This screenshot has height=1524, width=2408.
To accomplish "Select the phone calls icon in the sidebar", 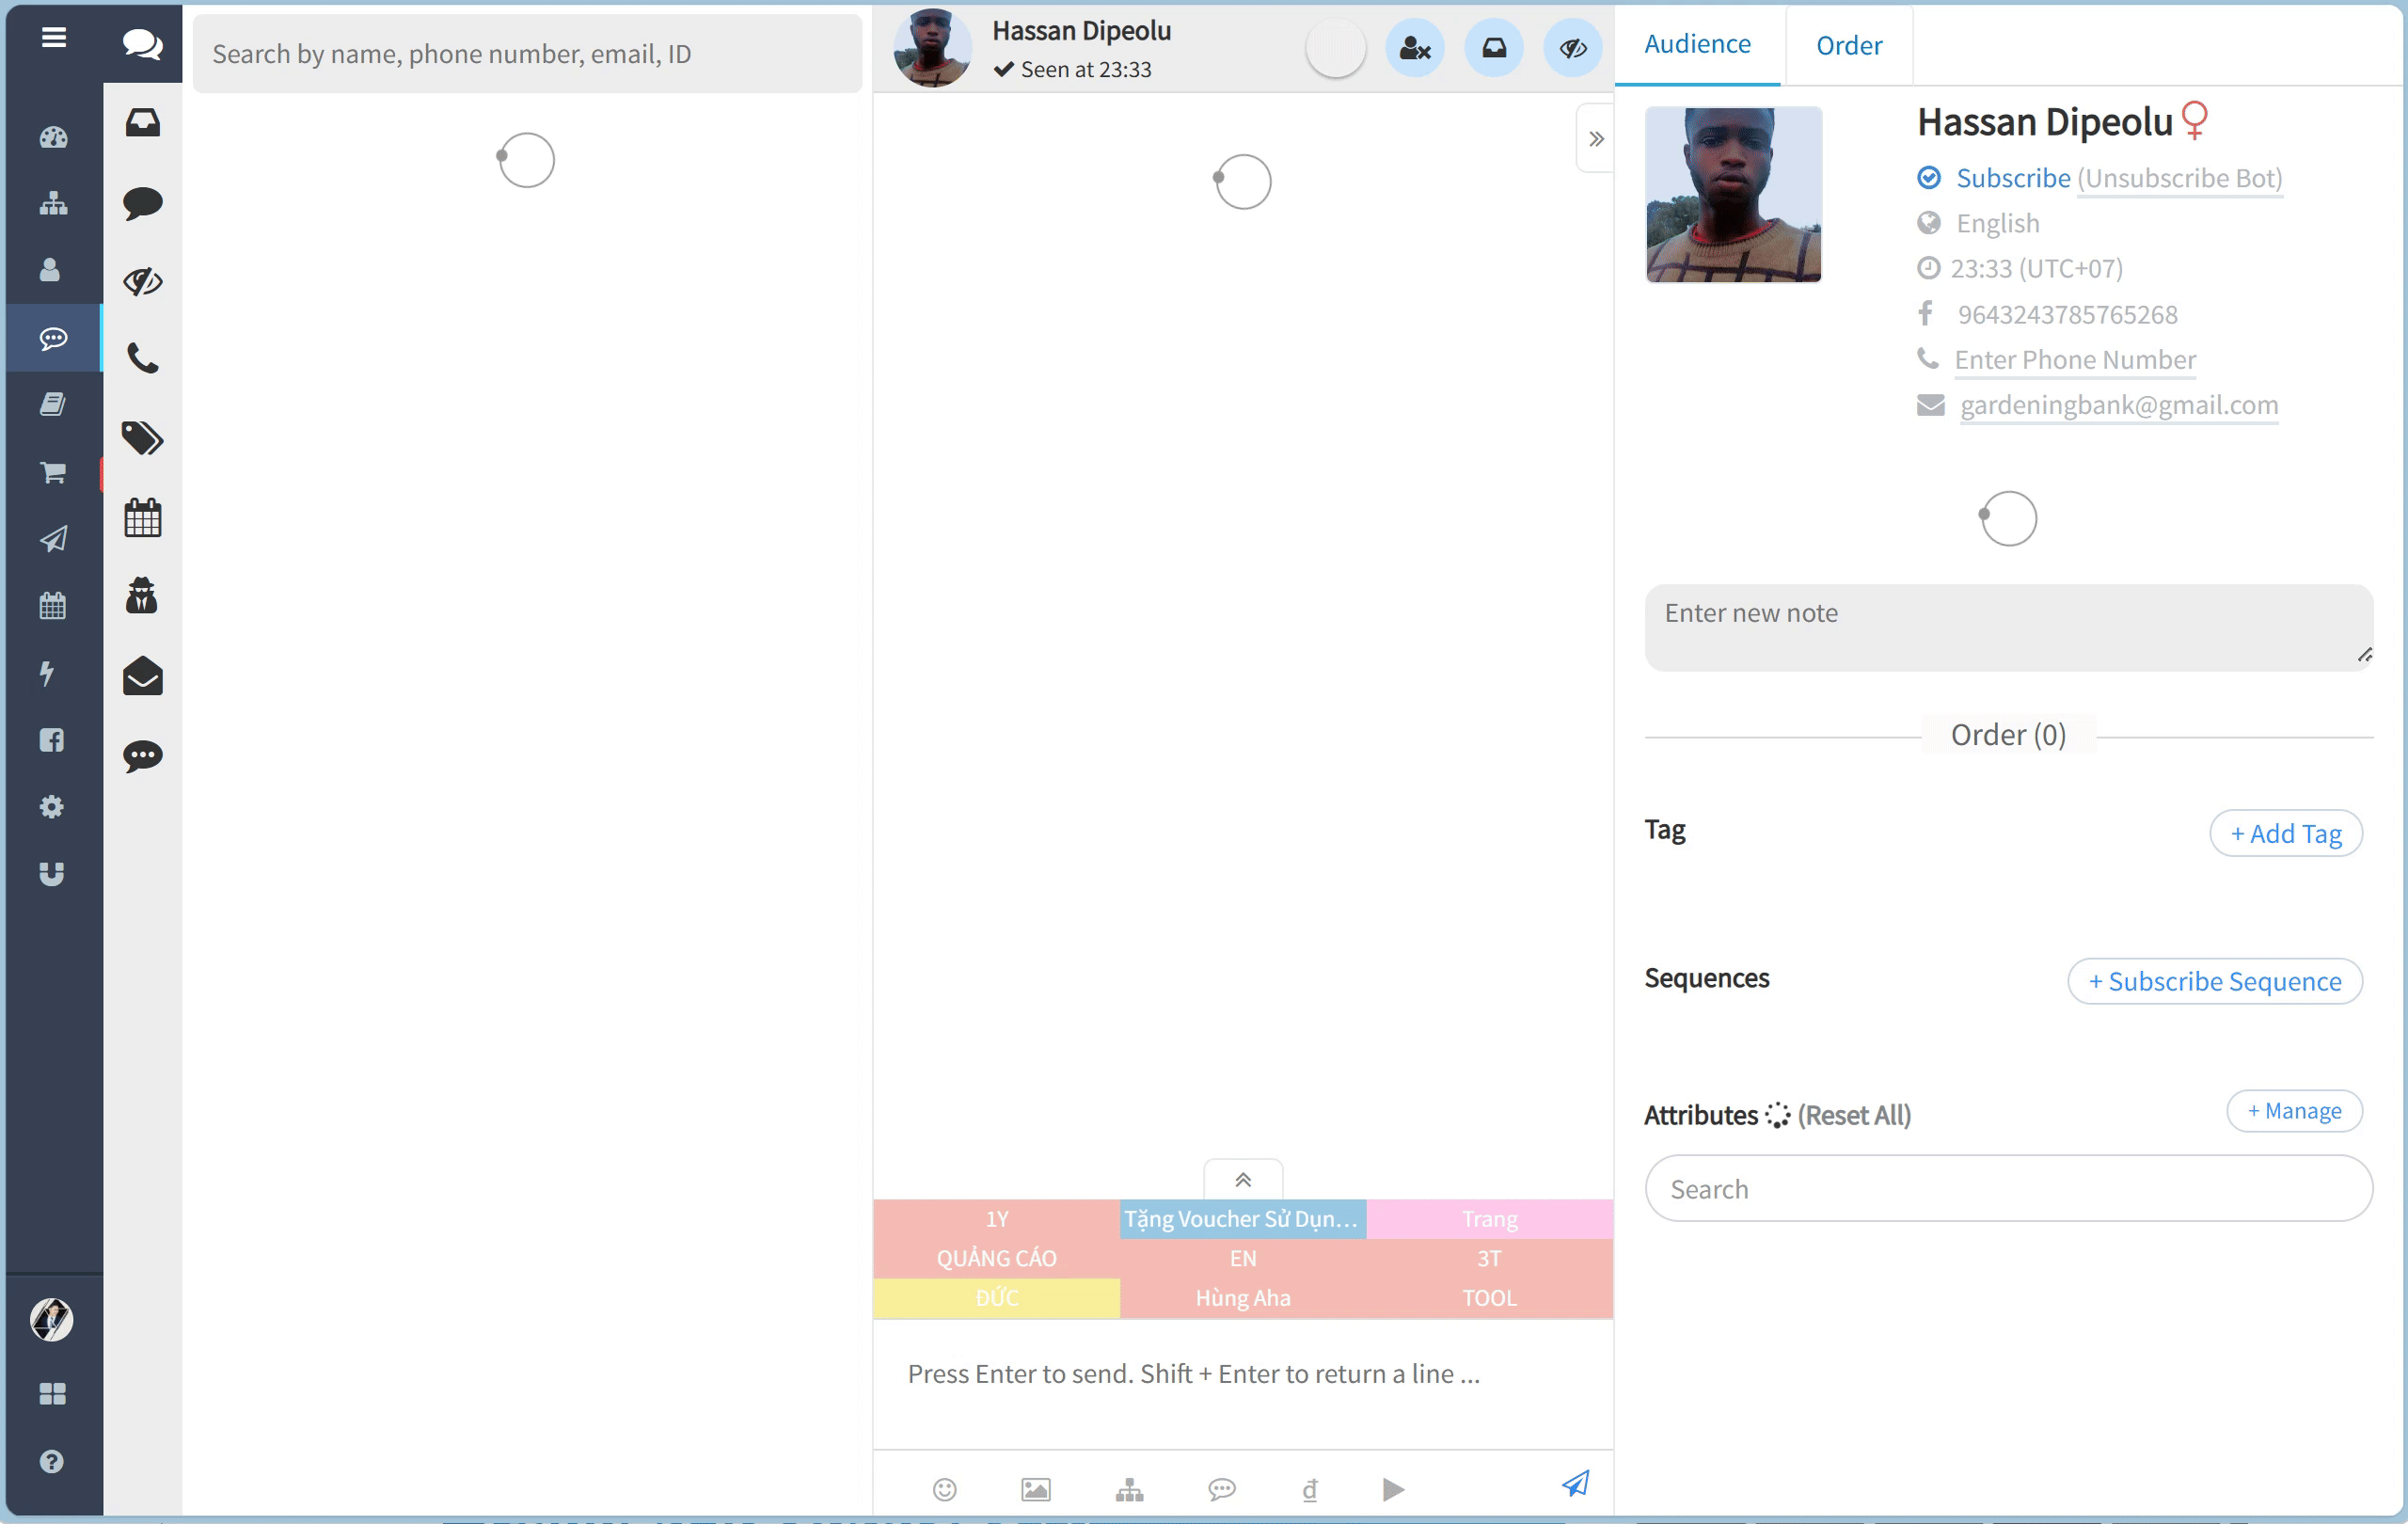I will 142,360.
